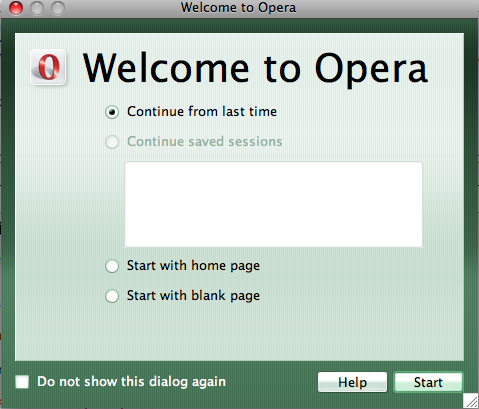Click the large Welcome to Opera heading

(x=255, y=69)
